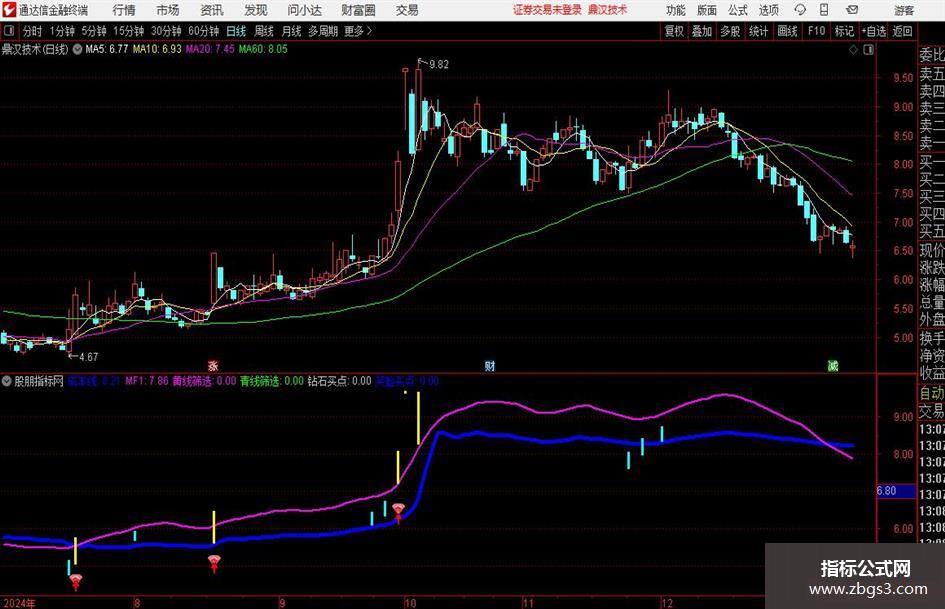Open the 市场 menu

point(168,10)
